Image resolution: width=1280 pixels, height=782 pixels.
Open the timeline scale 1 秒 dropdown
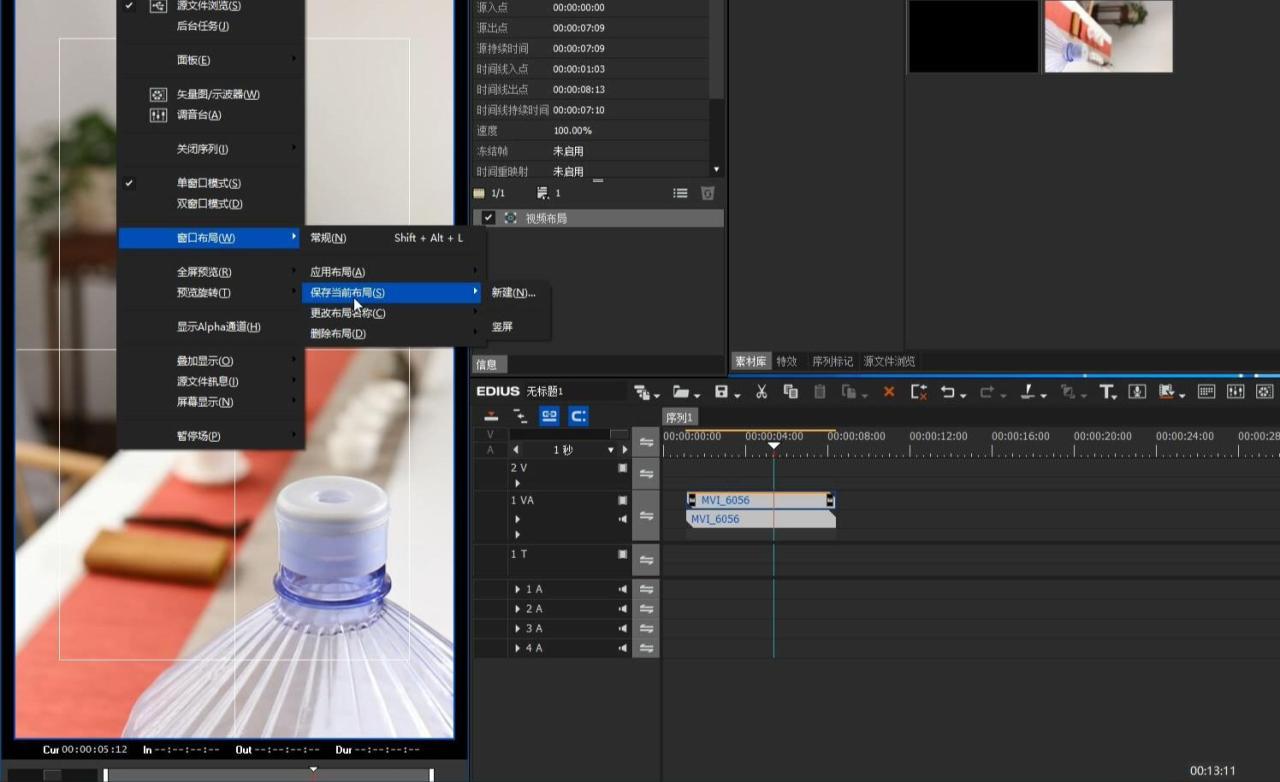click(x=611, y=450)
